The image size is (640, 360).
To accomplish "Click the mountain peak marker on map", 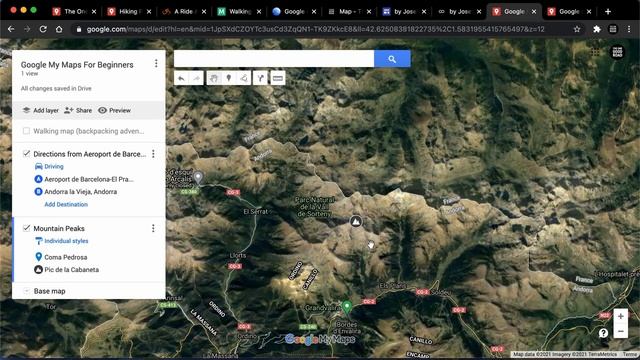I will (x=356, y=221).
